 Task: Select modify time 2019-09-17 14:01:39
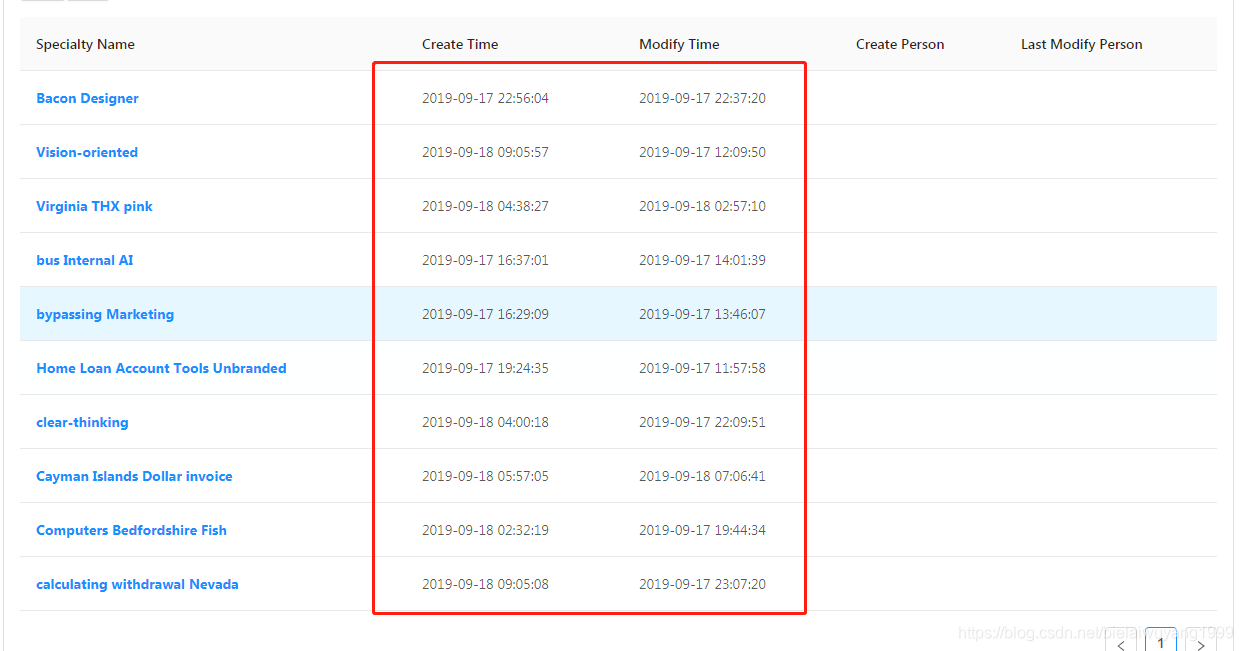702,260
